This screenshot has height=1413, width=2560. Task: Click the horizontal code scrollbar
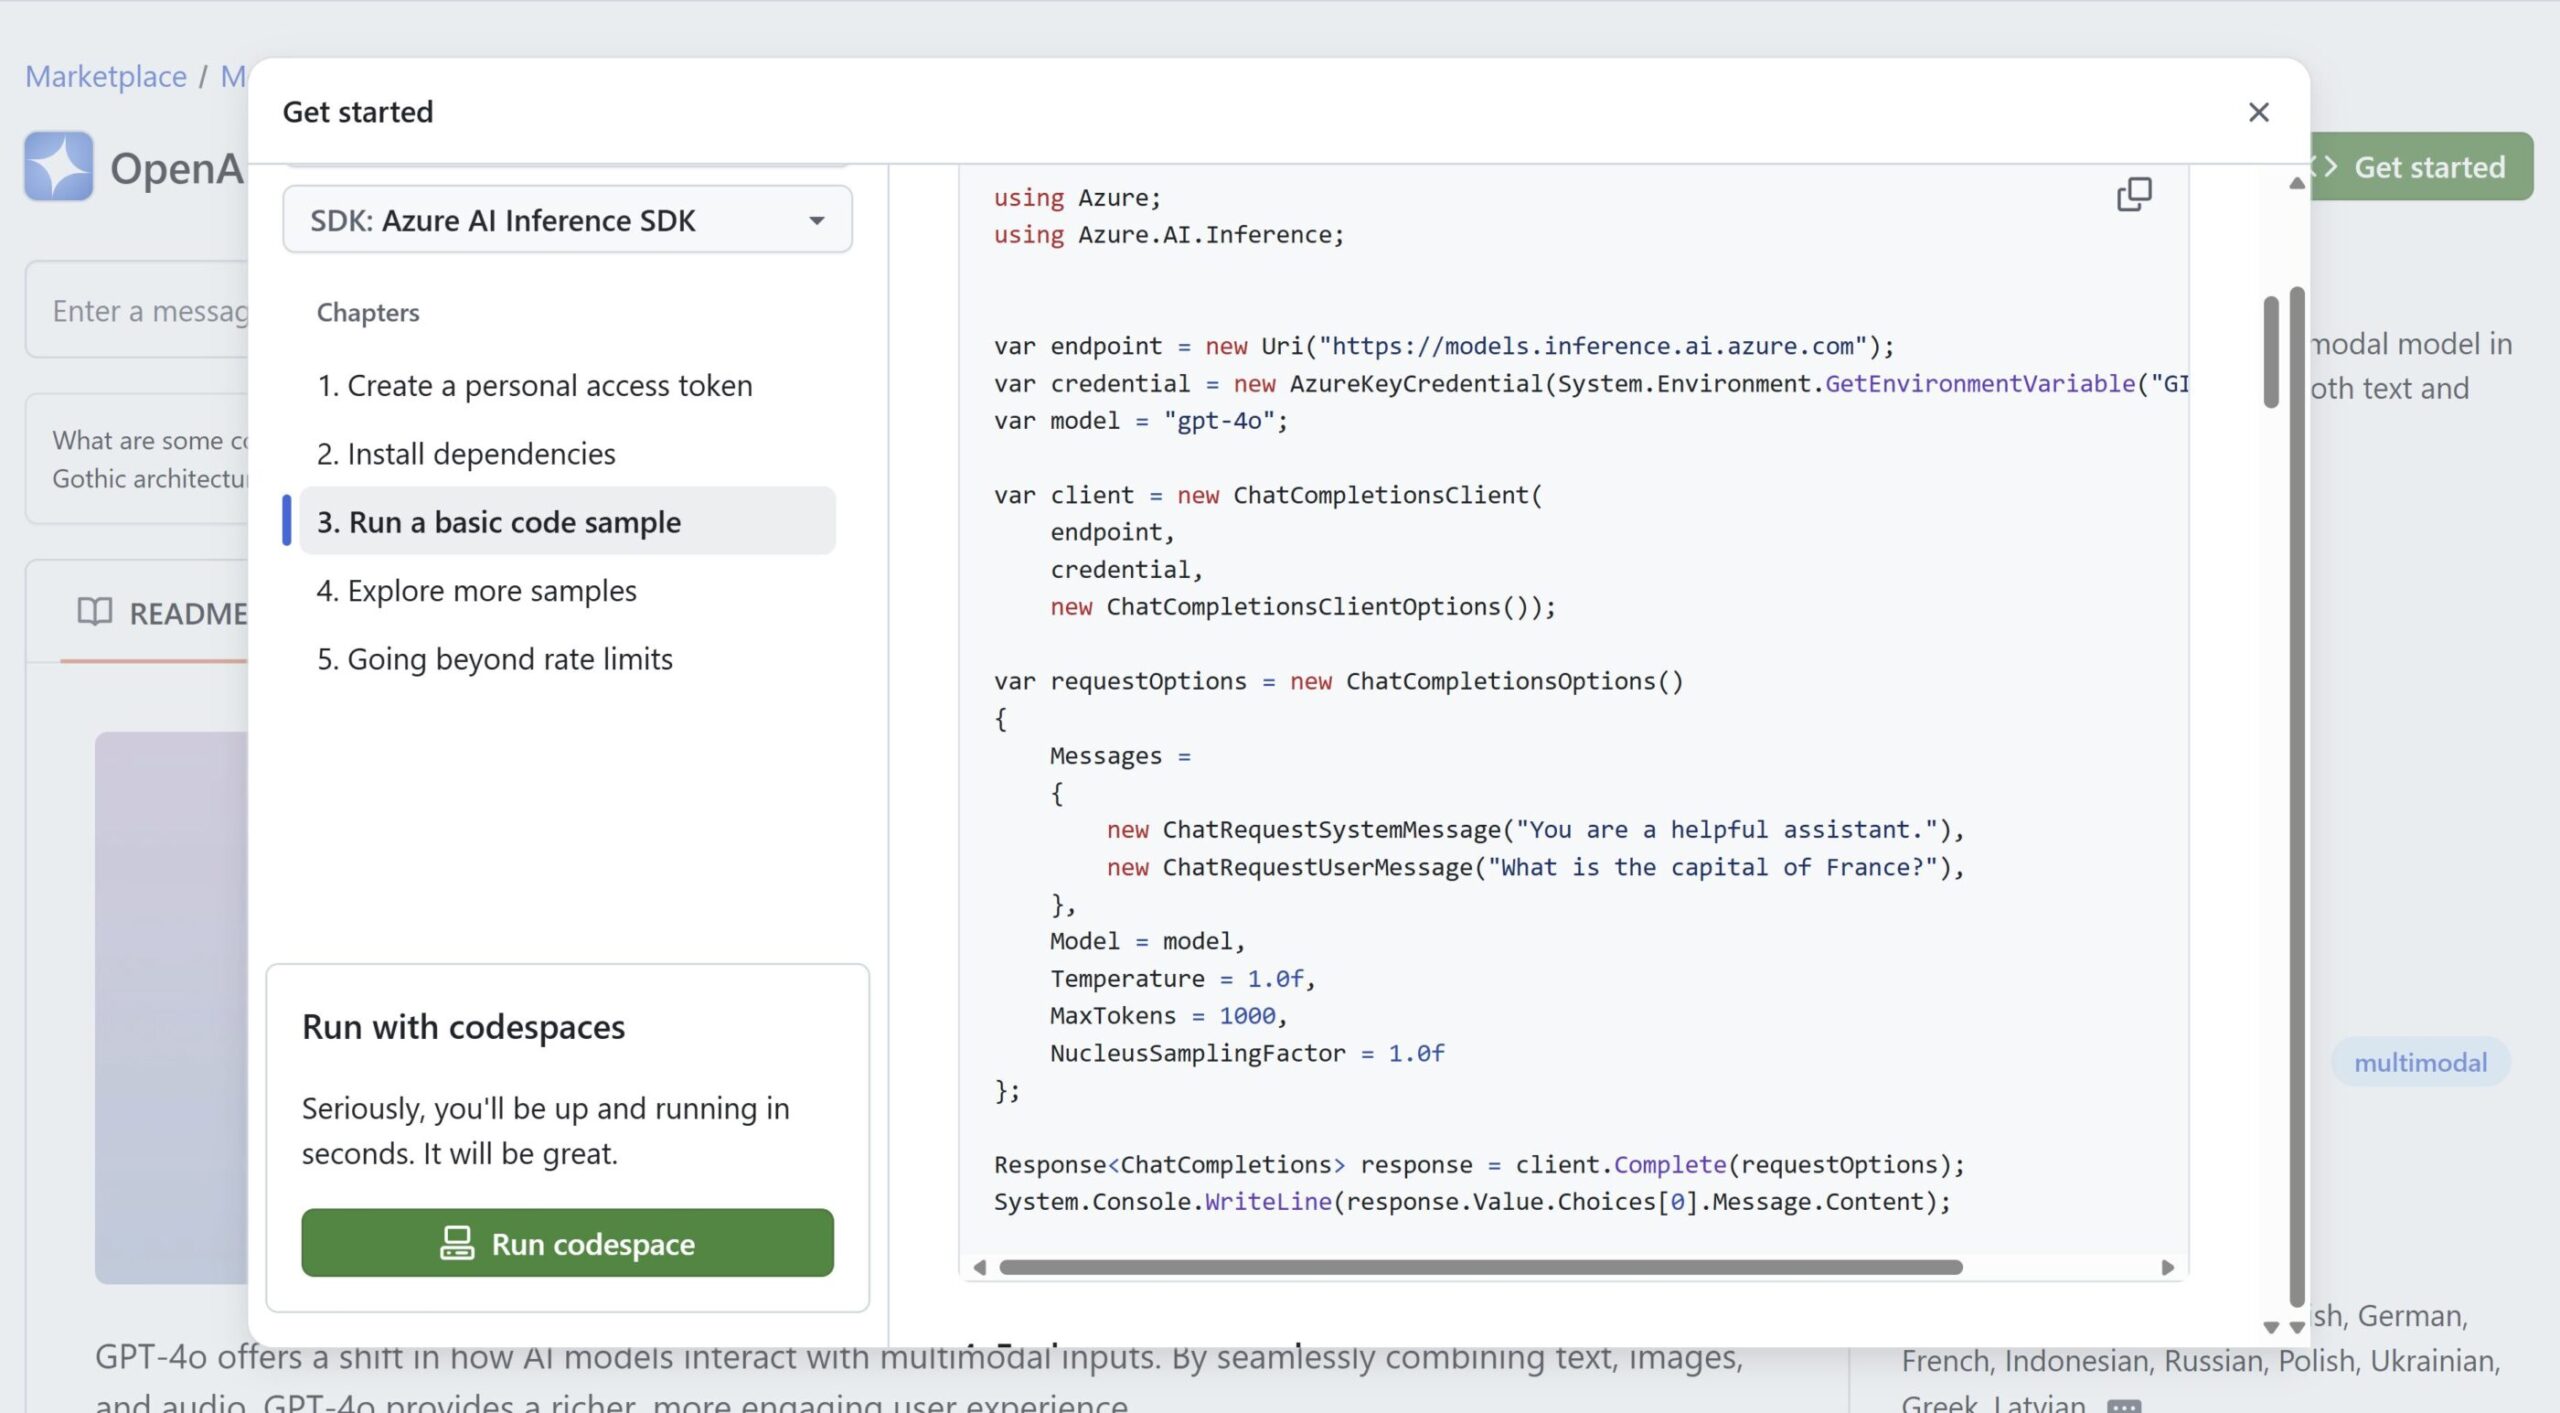1480,1267
